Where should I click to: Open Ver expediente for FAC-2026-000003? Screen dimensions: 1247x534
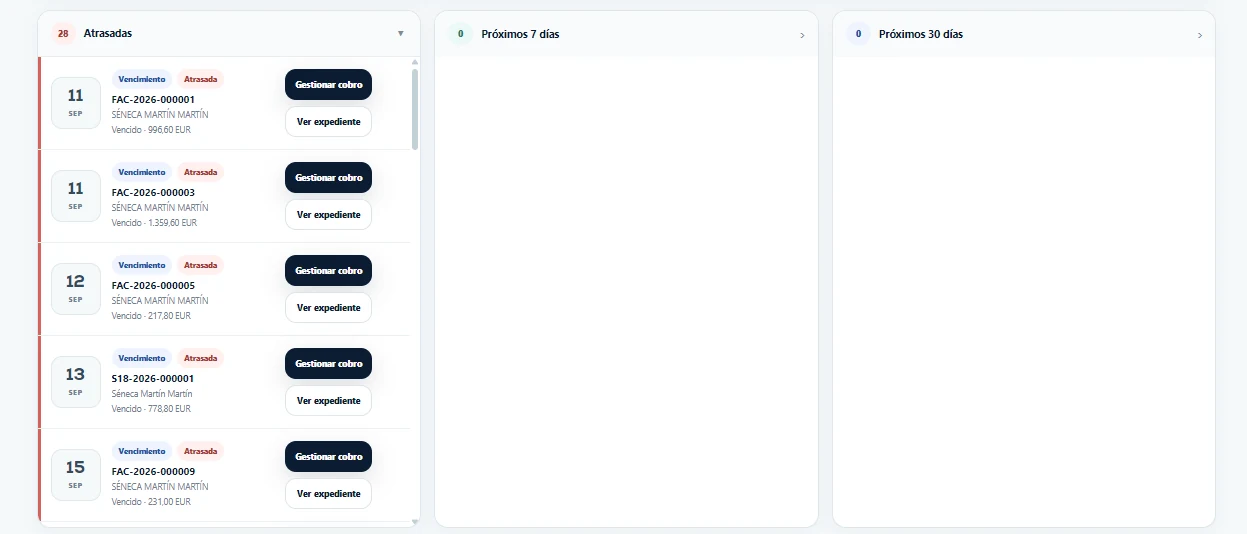328,215
